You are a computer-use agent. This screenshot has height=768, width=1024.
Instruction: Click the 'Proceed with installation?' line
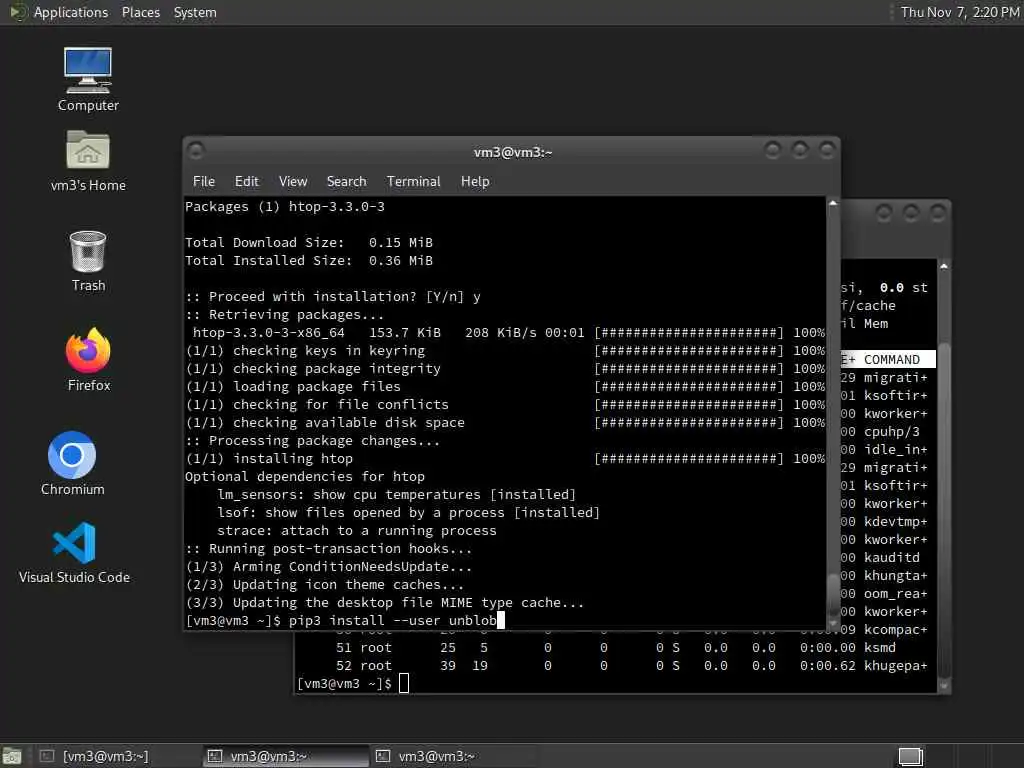click(333, 296)
